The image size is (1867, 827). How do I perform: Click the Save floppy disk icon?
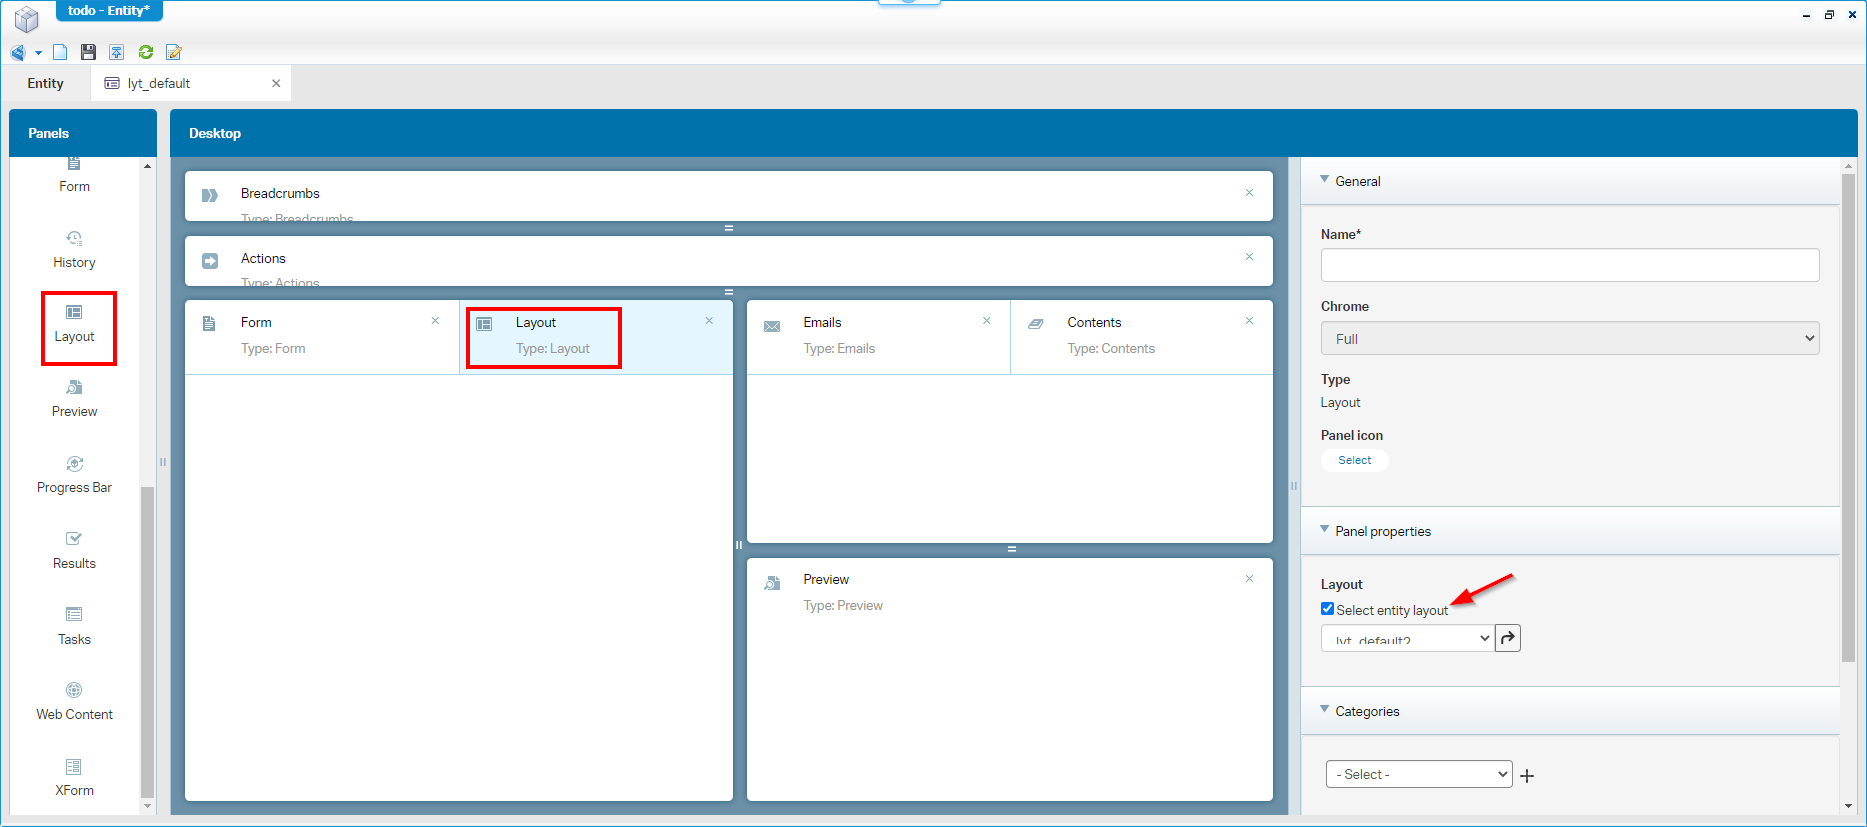[x=88, y=52]
